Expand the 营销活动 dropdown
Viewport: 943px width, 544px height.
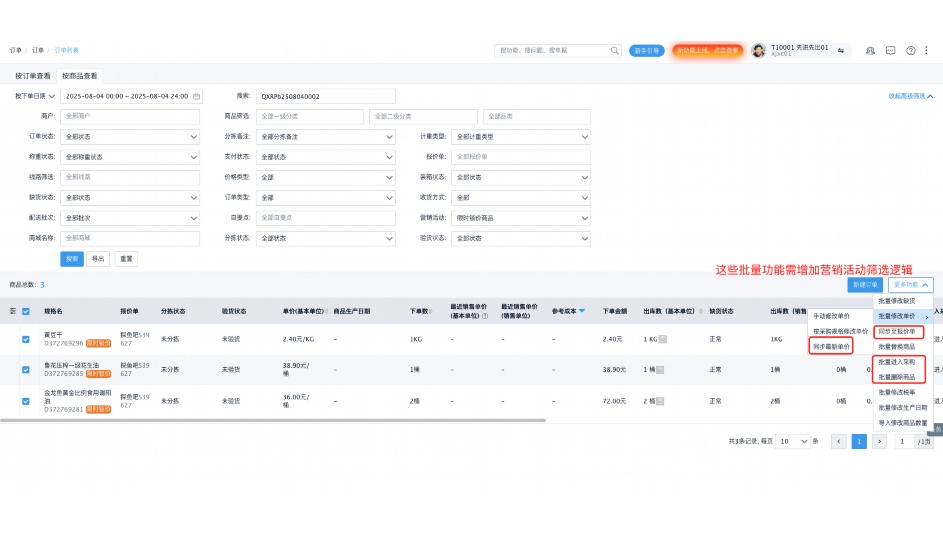pos(521,218)
